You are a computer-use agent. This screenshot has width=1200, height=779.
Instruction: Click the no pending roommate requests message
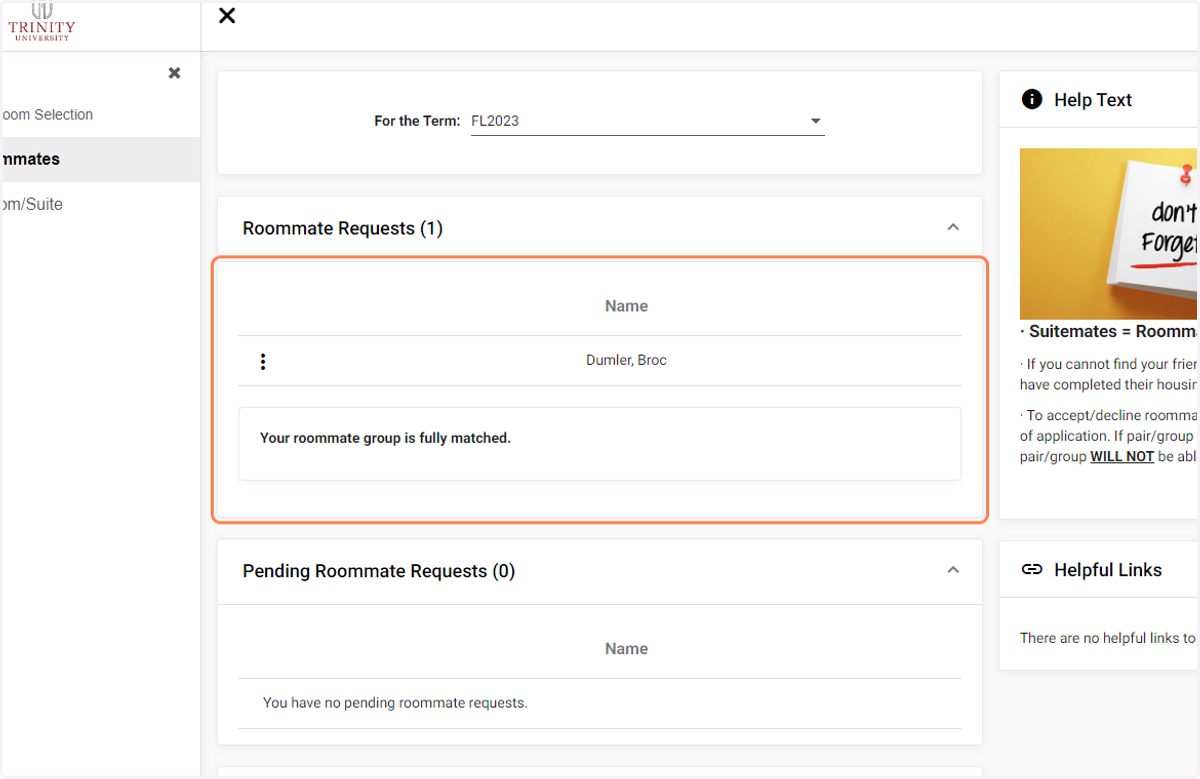395,703
